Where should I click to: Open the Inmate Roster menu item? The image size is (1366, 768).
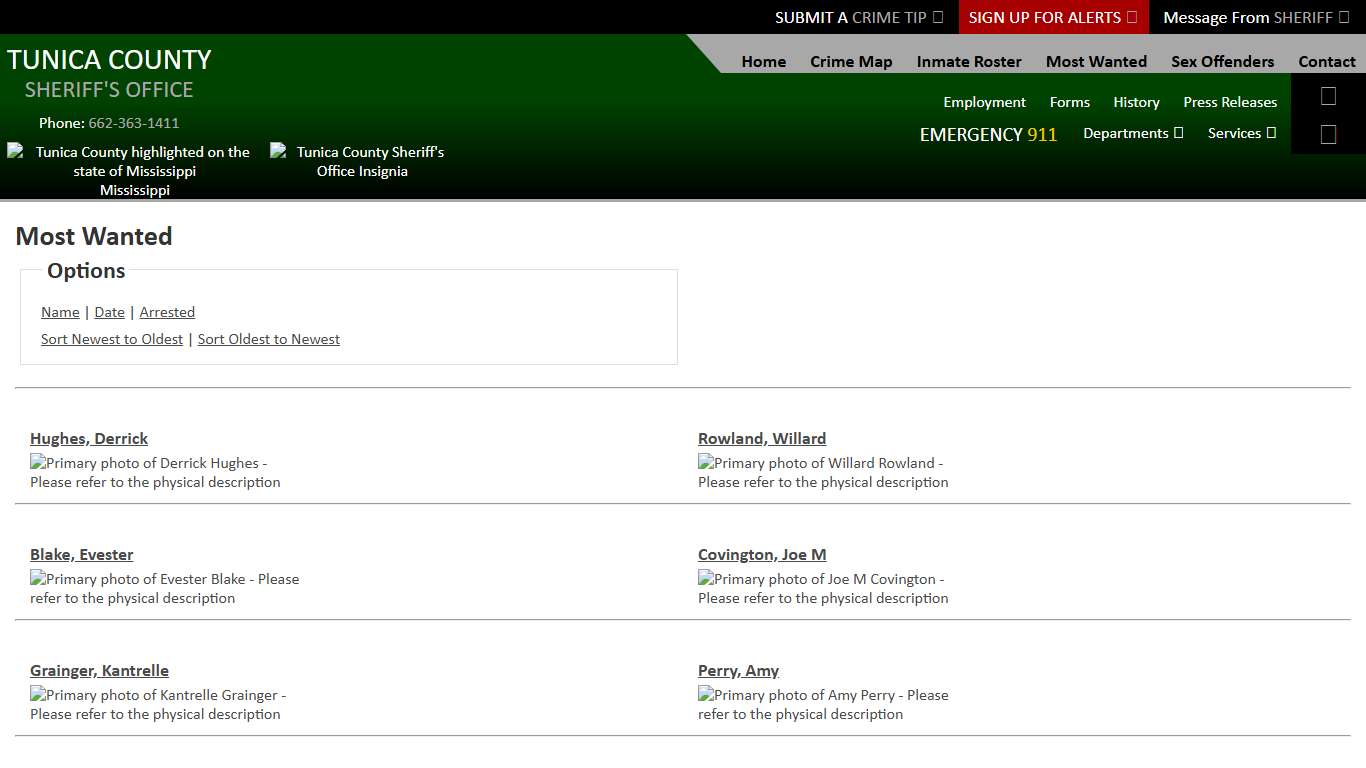pos(968,61)
